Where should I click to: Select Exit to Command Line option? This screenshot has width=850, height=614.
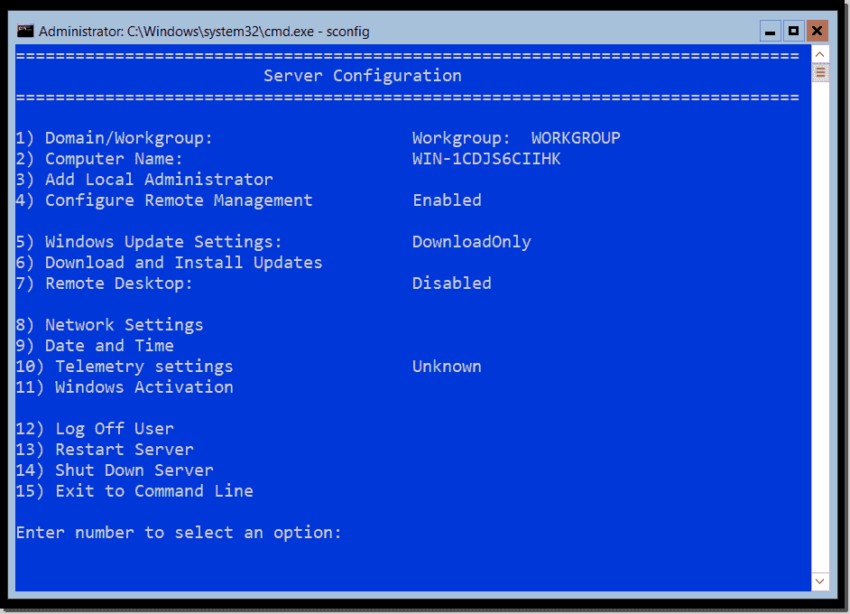(135, 491)
